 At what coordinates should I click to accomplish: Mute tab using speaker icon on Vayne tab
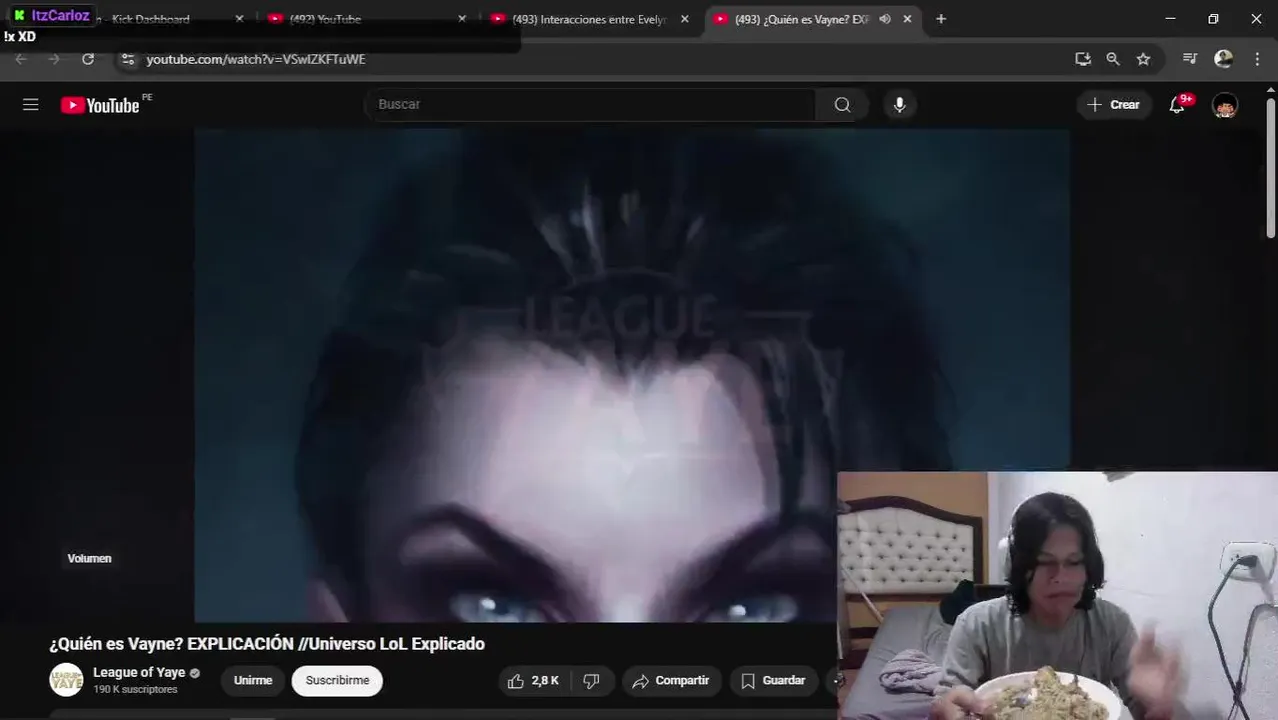(885, 19)
